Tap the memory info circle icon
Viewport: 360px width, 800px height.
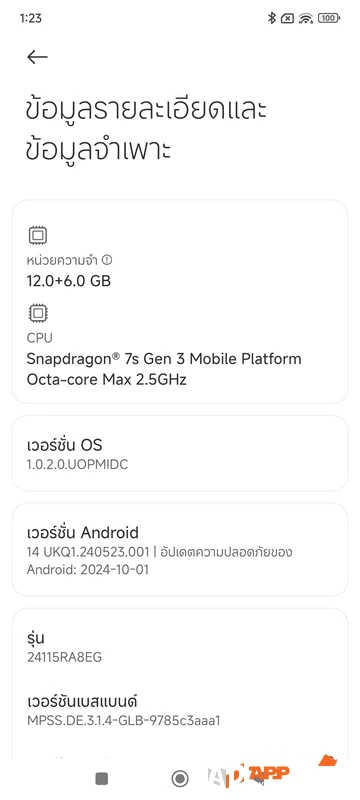(107, 260)
